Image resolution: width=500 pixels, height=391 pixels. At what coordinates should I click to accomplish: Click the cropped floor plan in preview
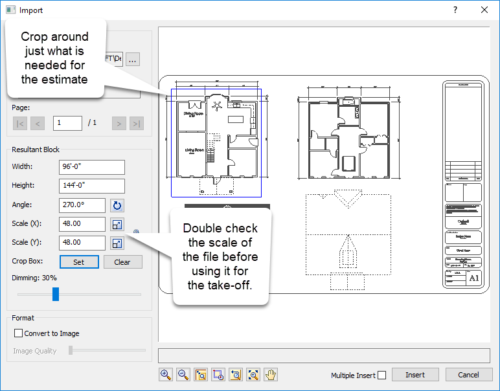217,143
